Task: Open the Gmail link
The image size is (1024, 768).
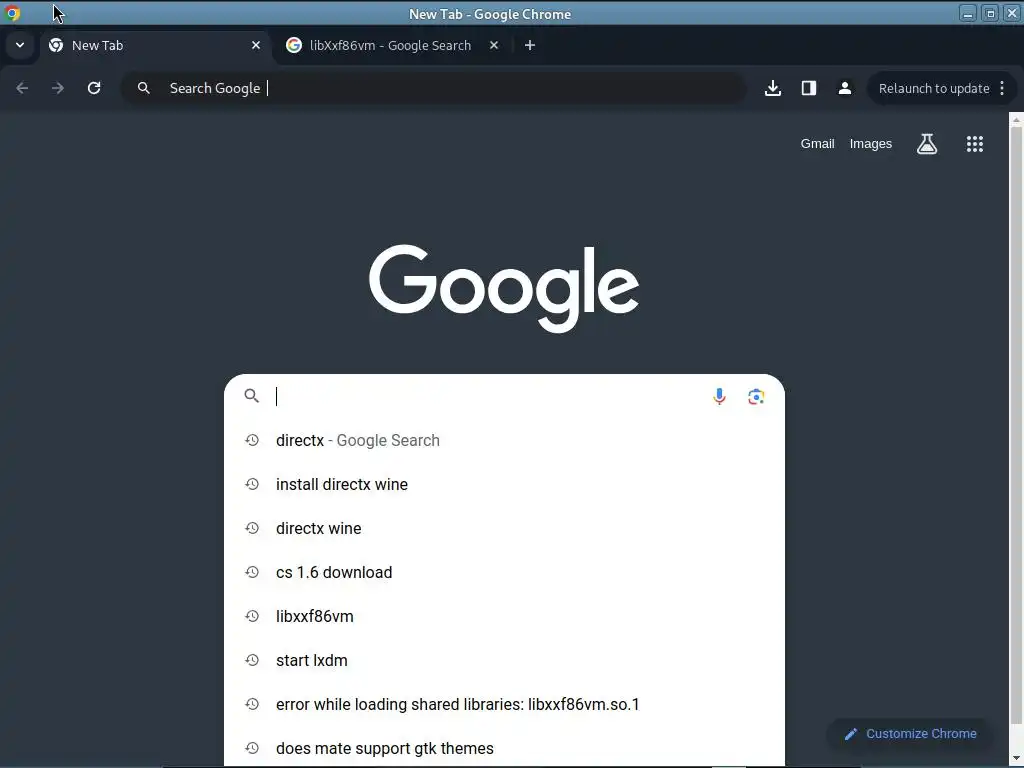Action: click(x=817, y=144)
